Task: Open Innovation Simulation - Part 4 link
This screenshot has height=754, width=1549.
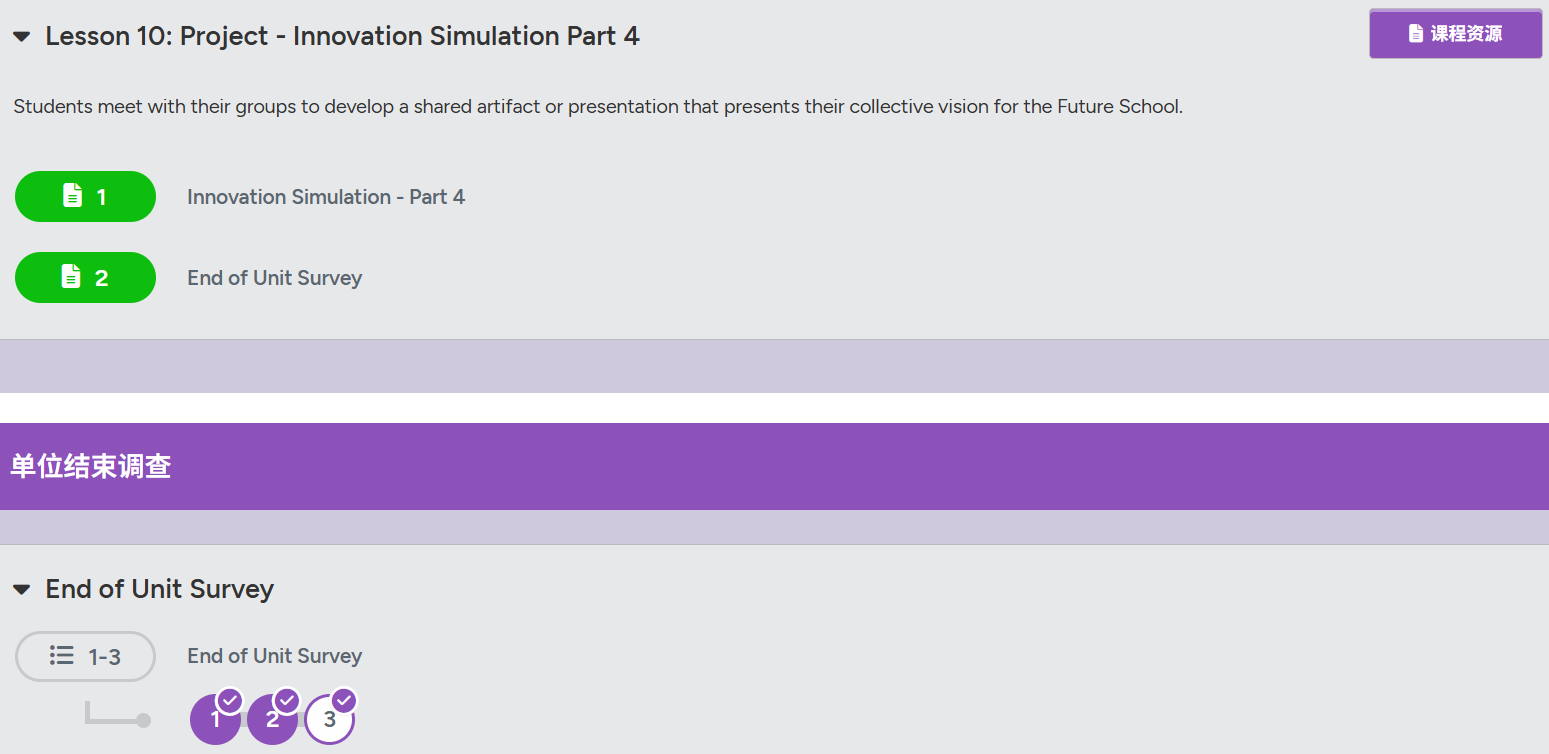Action: [x=326, y=197]
